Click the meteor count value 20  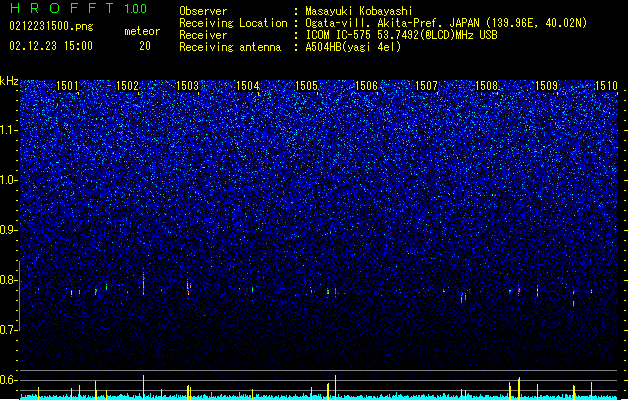click(145, 46)
